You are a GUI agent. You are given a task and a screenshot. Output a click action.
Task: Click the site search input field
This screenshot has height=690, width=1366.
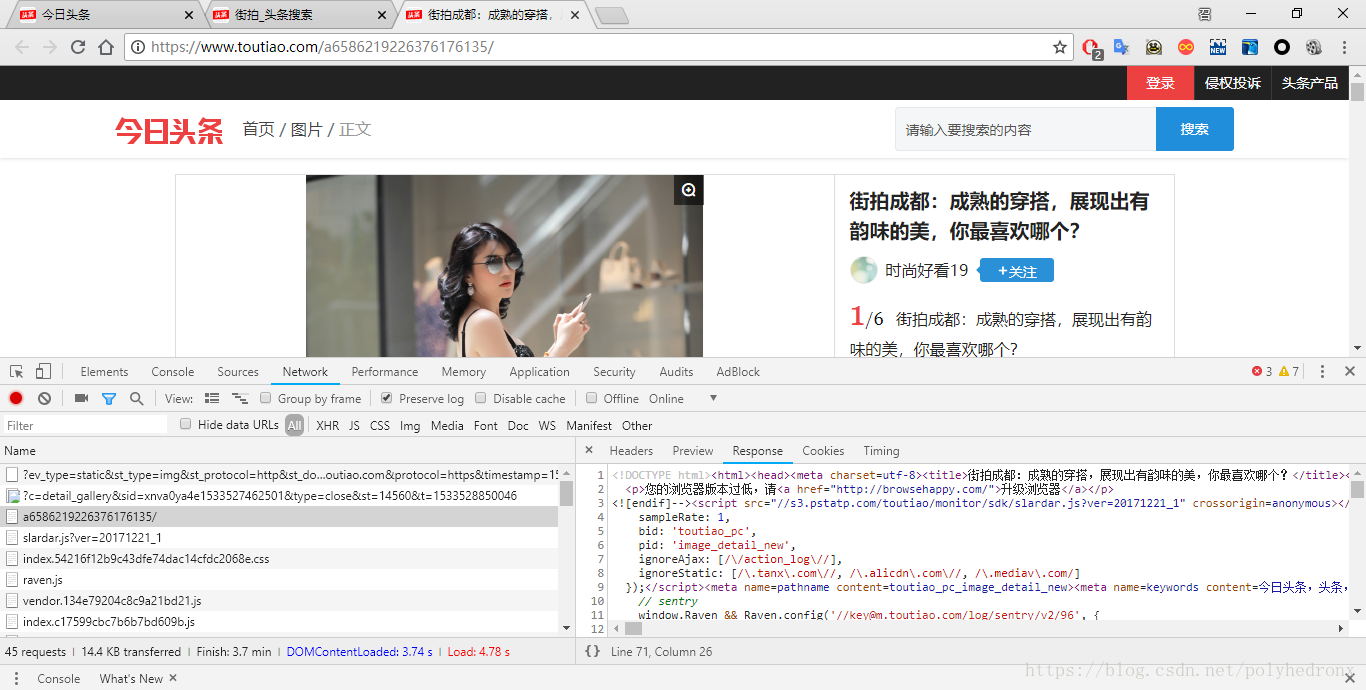[1025, 129]
